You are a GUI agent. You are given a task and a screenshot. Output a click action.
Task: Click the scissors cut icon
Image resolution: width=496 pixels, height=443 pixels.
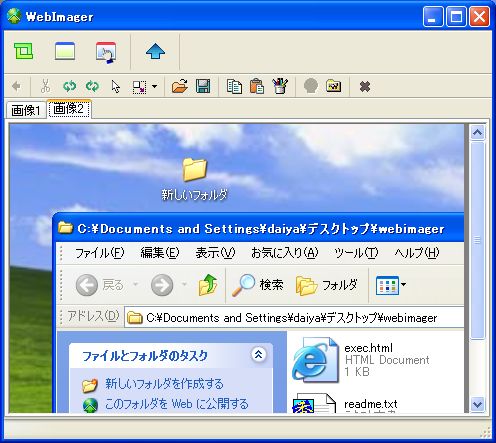pos(45,86)
